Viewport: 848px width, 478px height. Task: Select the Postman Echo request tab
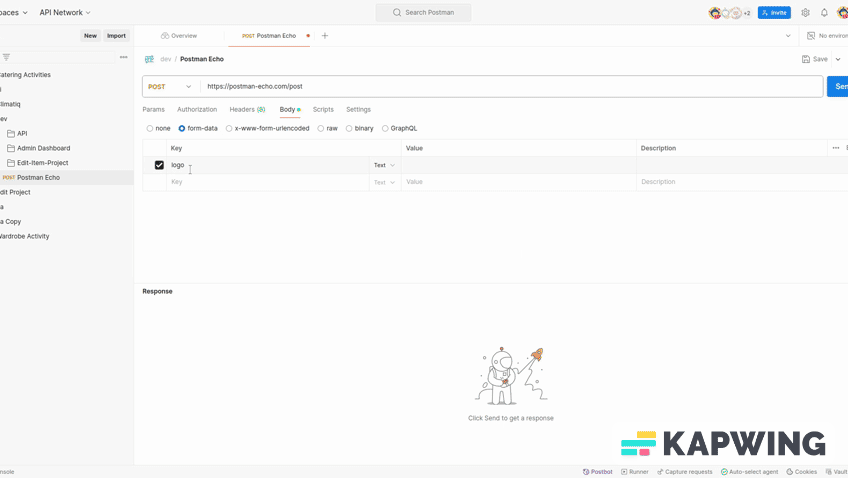(x=269, y=36)
